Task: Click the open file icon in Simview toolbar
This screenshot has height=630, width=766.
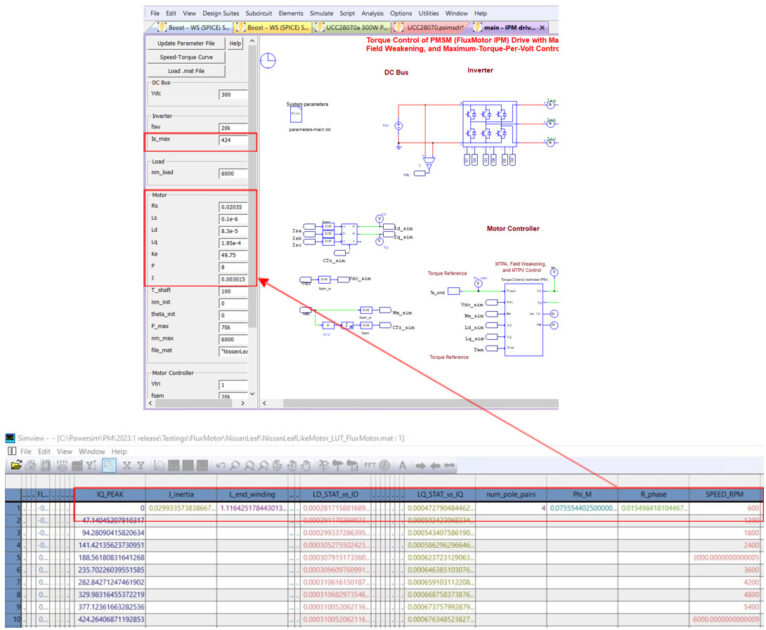Action: (15, 466)
